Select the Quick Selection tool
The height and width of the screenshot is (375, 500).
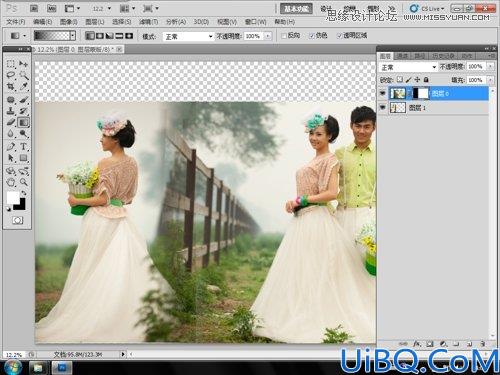(23, 75)
